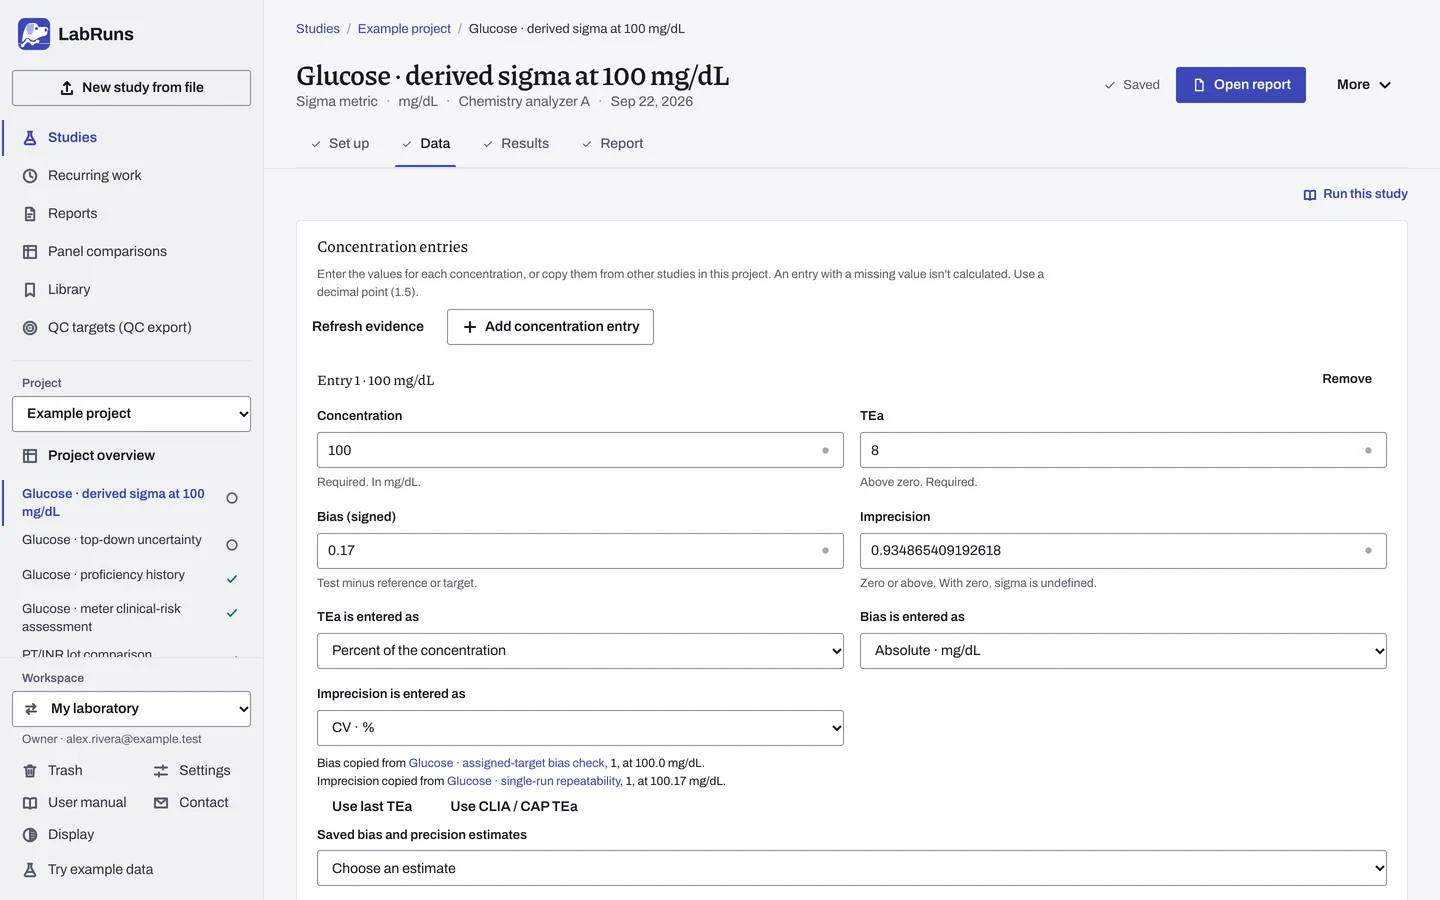The image size is (1440, 900).
Task: Open the TEa is entered as dropdown
Action: point(580,651)
